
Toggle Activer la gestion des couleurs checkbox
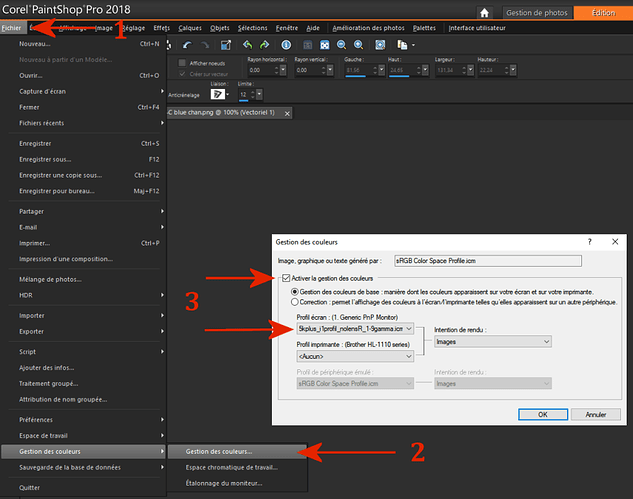pyautogui.click(x=286, y=277)
